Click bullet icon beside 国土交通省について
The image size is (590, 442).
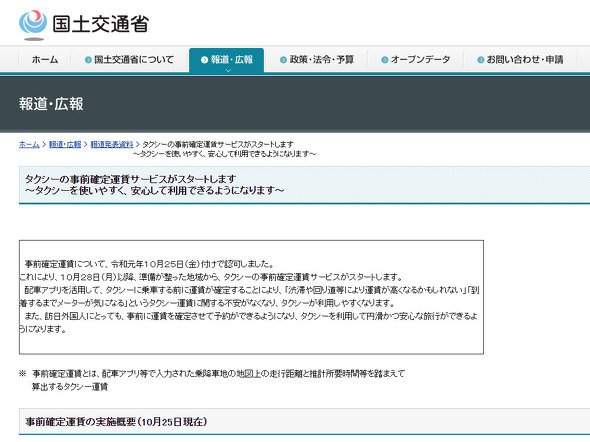pyautogui.click(x=88, y=60)
